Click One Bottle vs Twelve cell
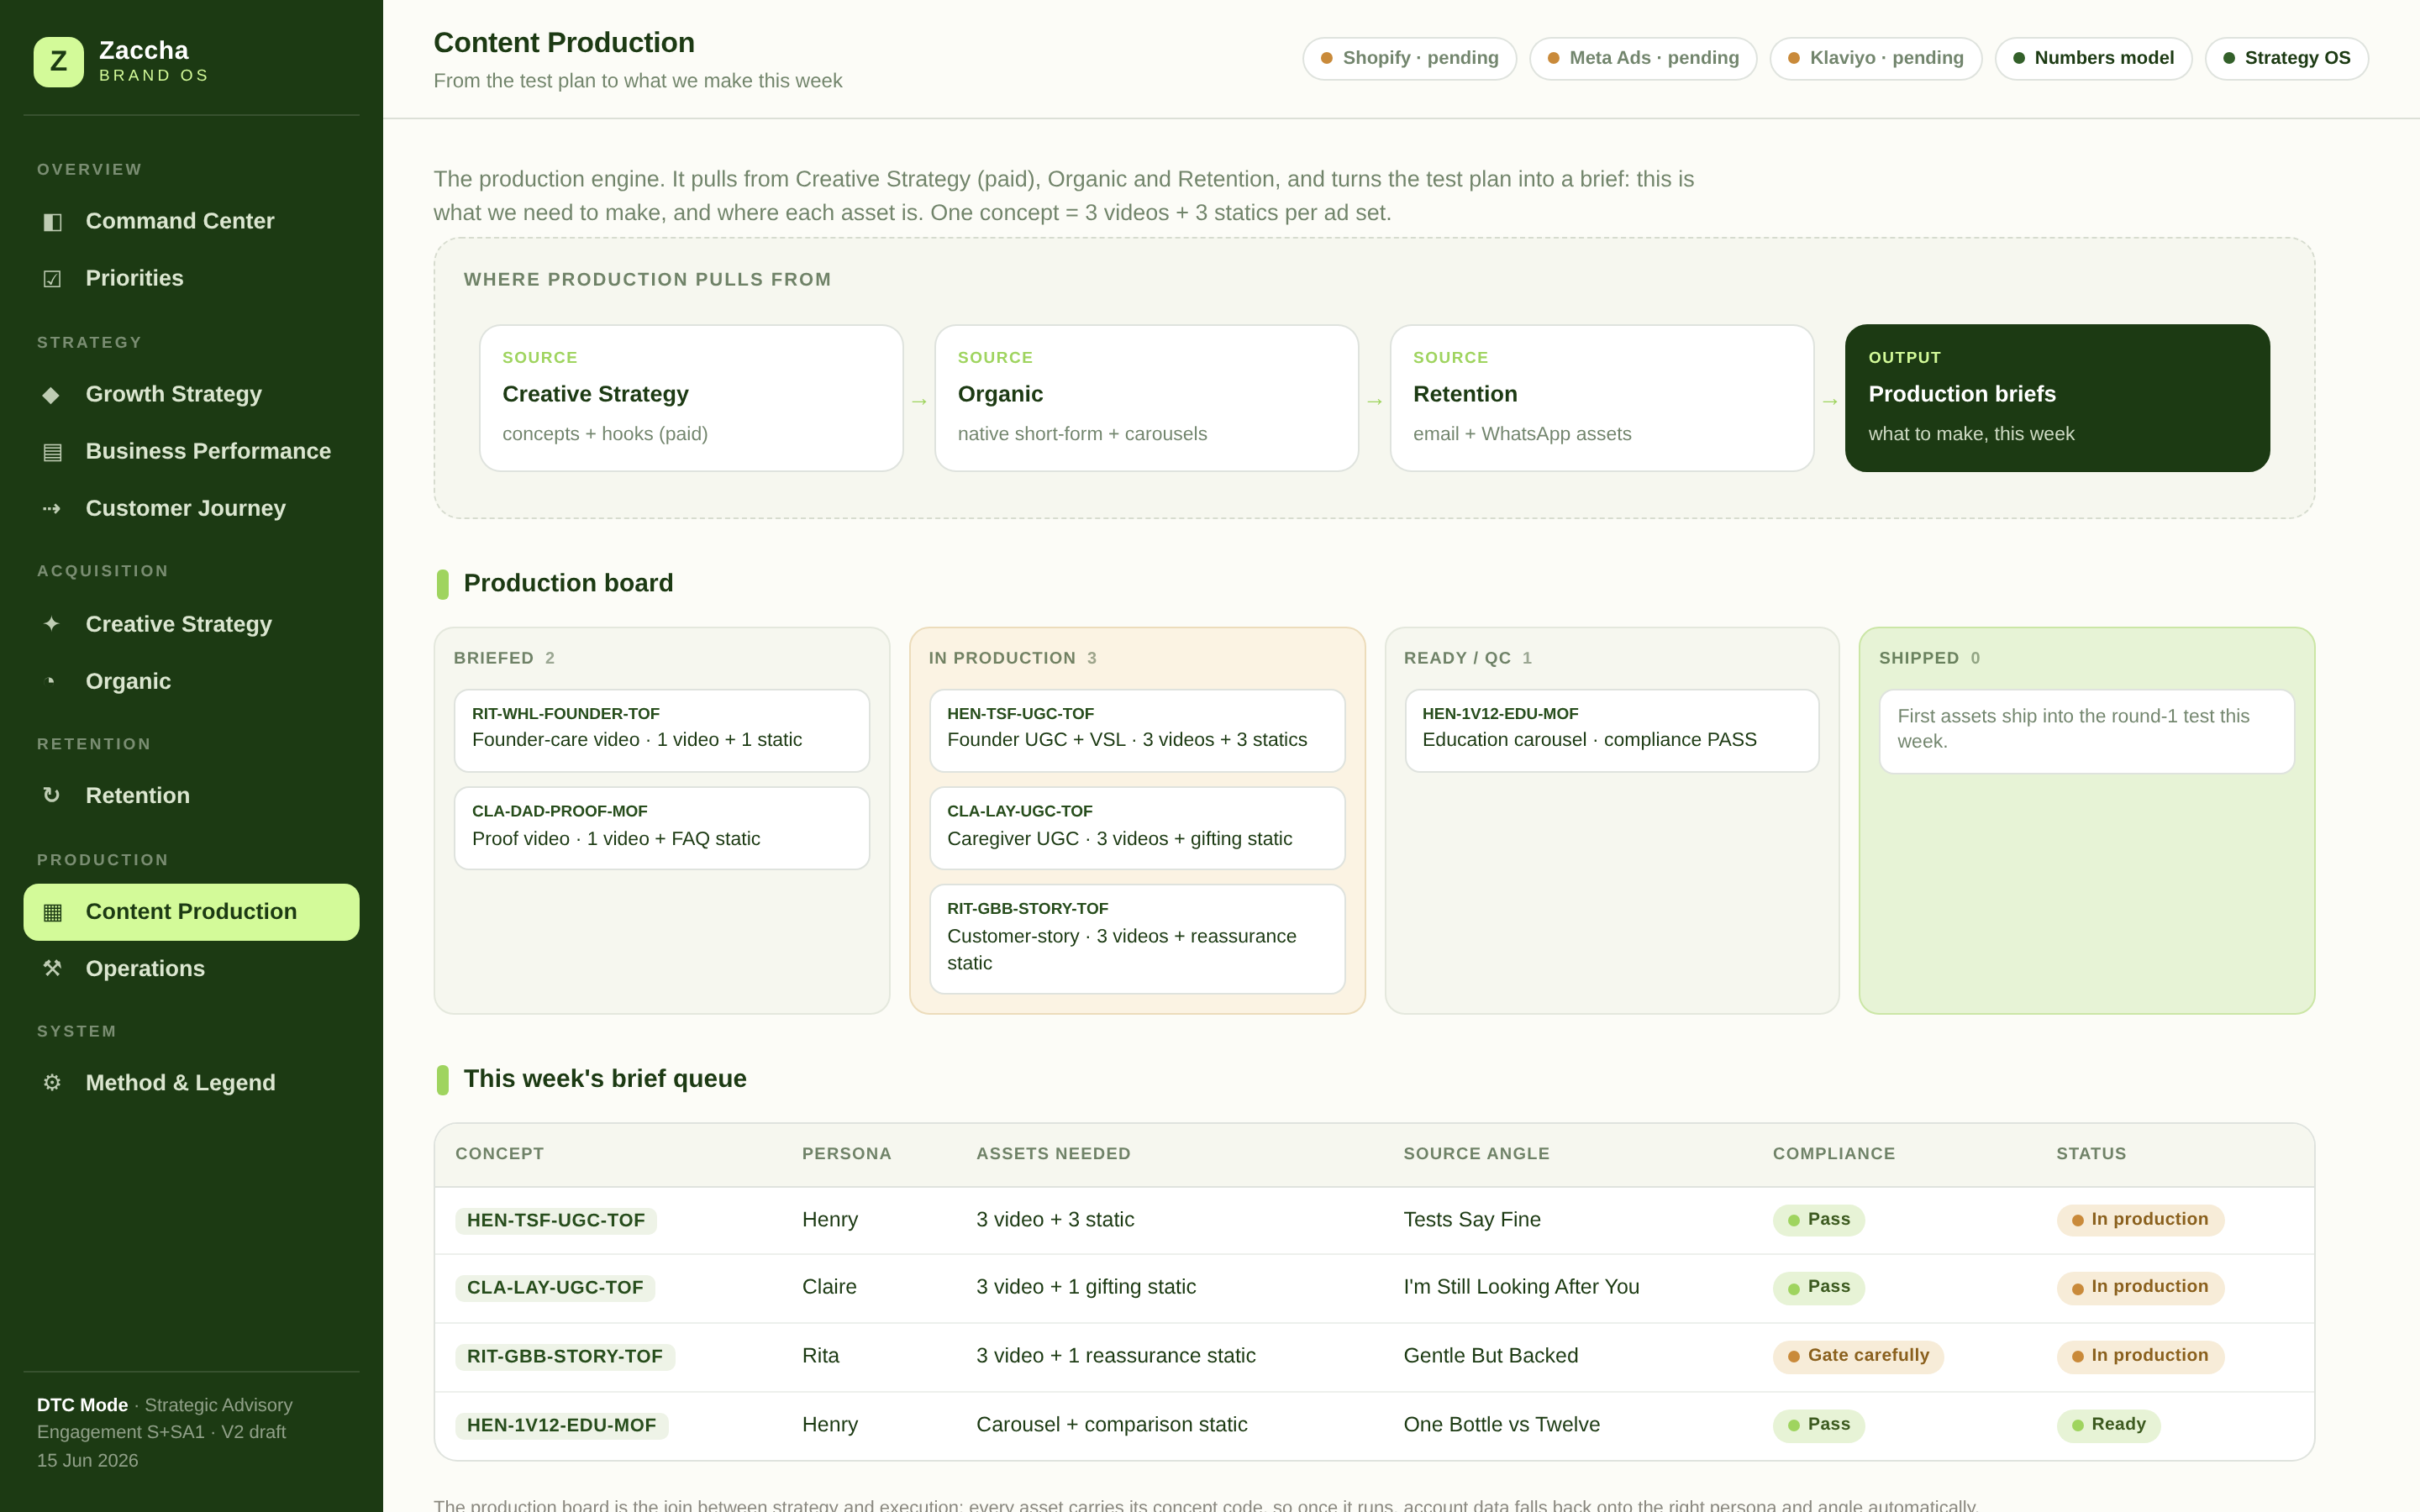The width and height of the screenshot is (2420, 1512). [1501, 1425]
